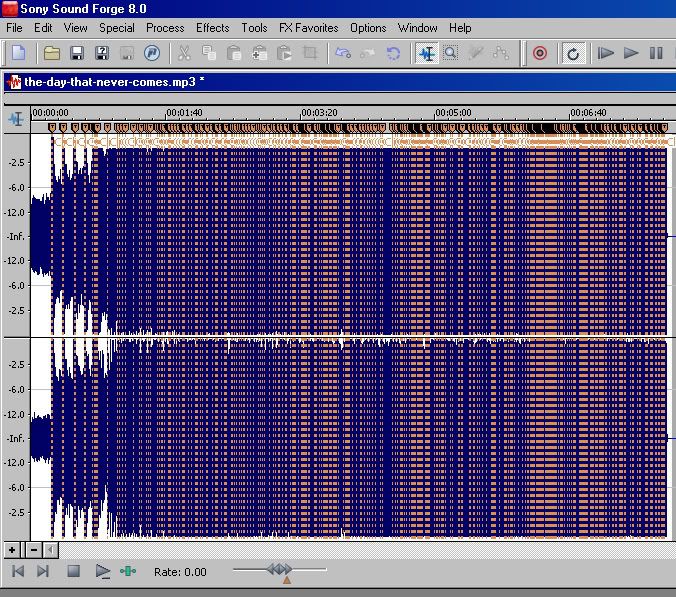
Task: Click Play button in main toolbar
Action: pyautogui.click(x=631, y=53)
